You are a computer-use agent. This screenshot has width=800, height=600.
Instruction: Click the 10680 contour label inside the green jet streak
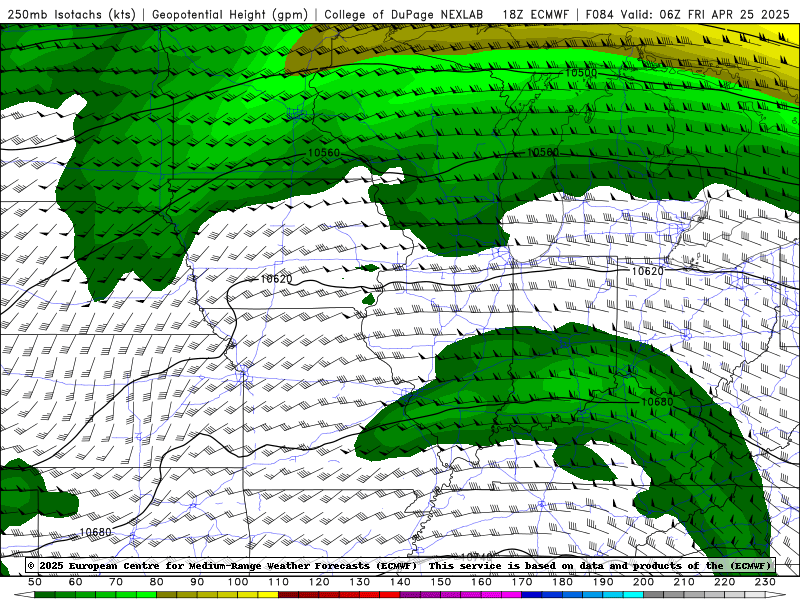tap(657, 402)
